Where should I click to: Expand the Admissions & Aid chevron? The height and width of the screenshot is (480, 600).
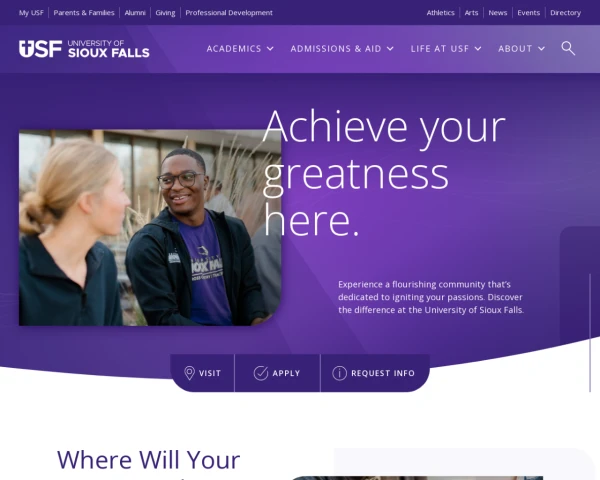pos(390,49)
